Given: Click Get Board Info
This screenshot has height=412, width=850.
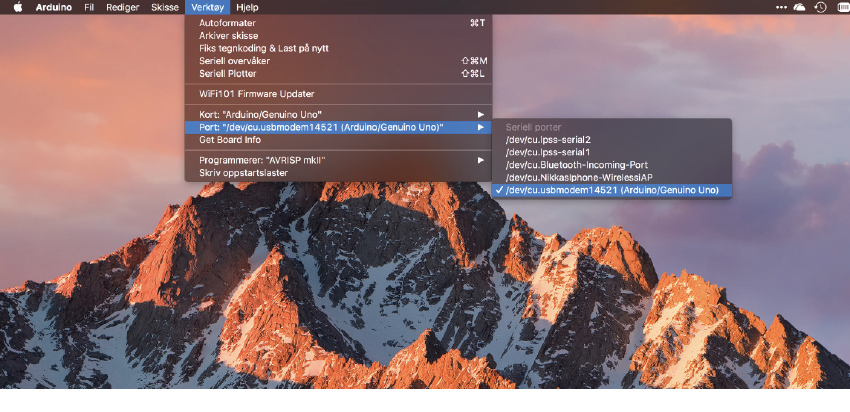Looking at the screenshot, I should point(230,140).
